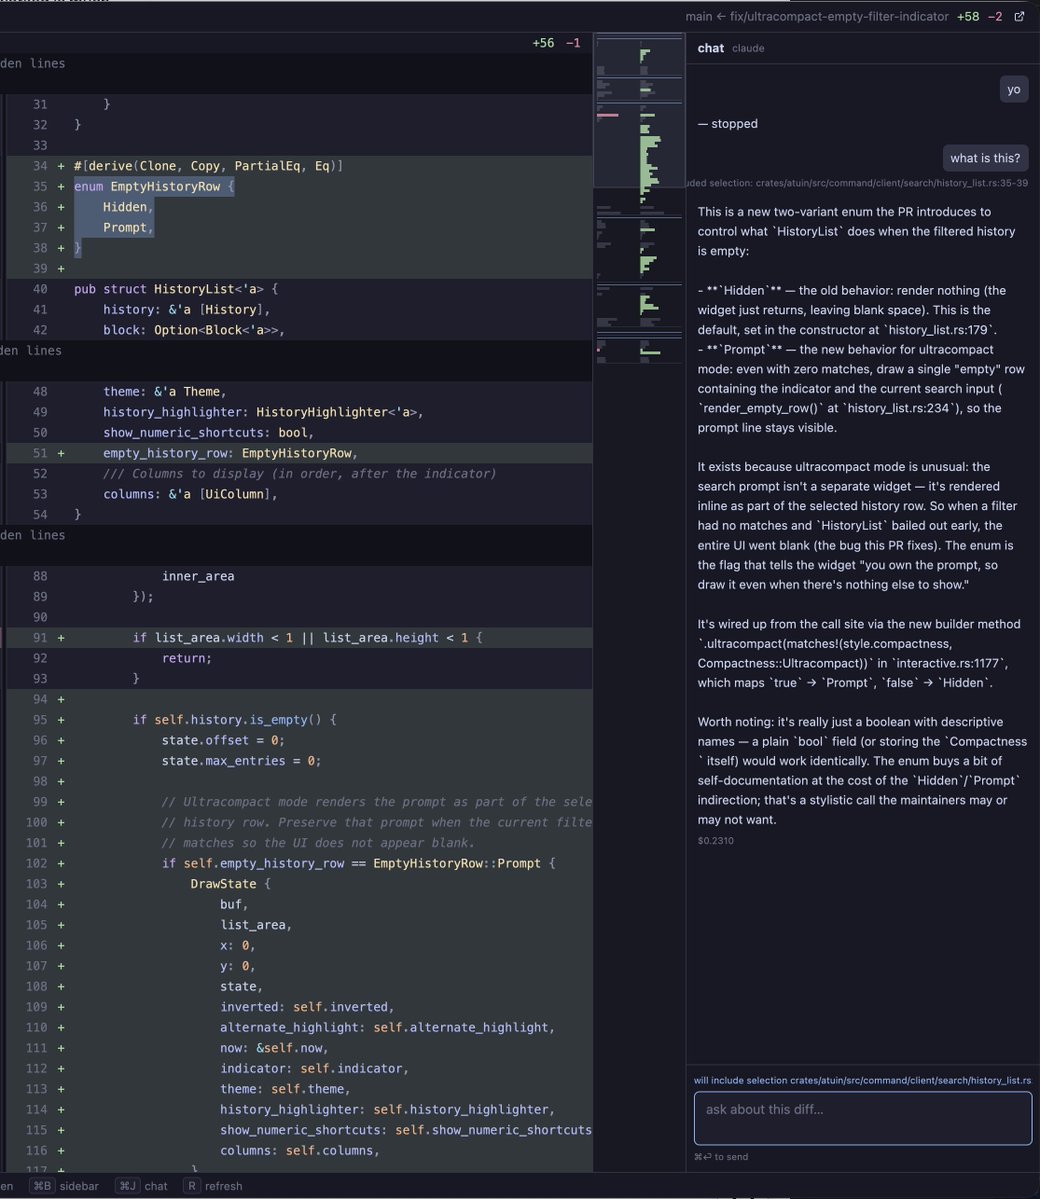Screen dimensions: 1040x1199
Task: Click line number 31 in the gutter
Action: pyautogui.click(x=40, y=104)
